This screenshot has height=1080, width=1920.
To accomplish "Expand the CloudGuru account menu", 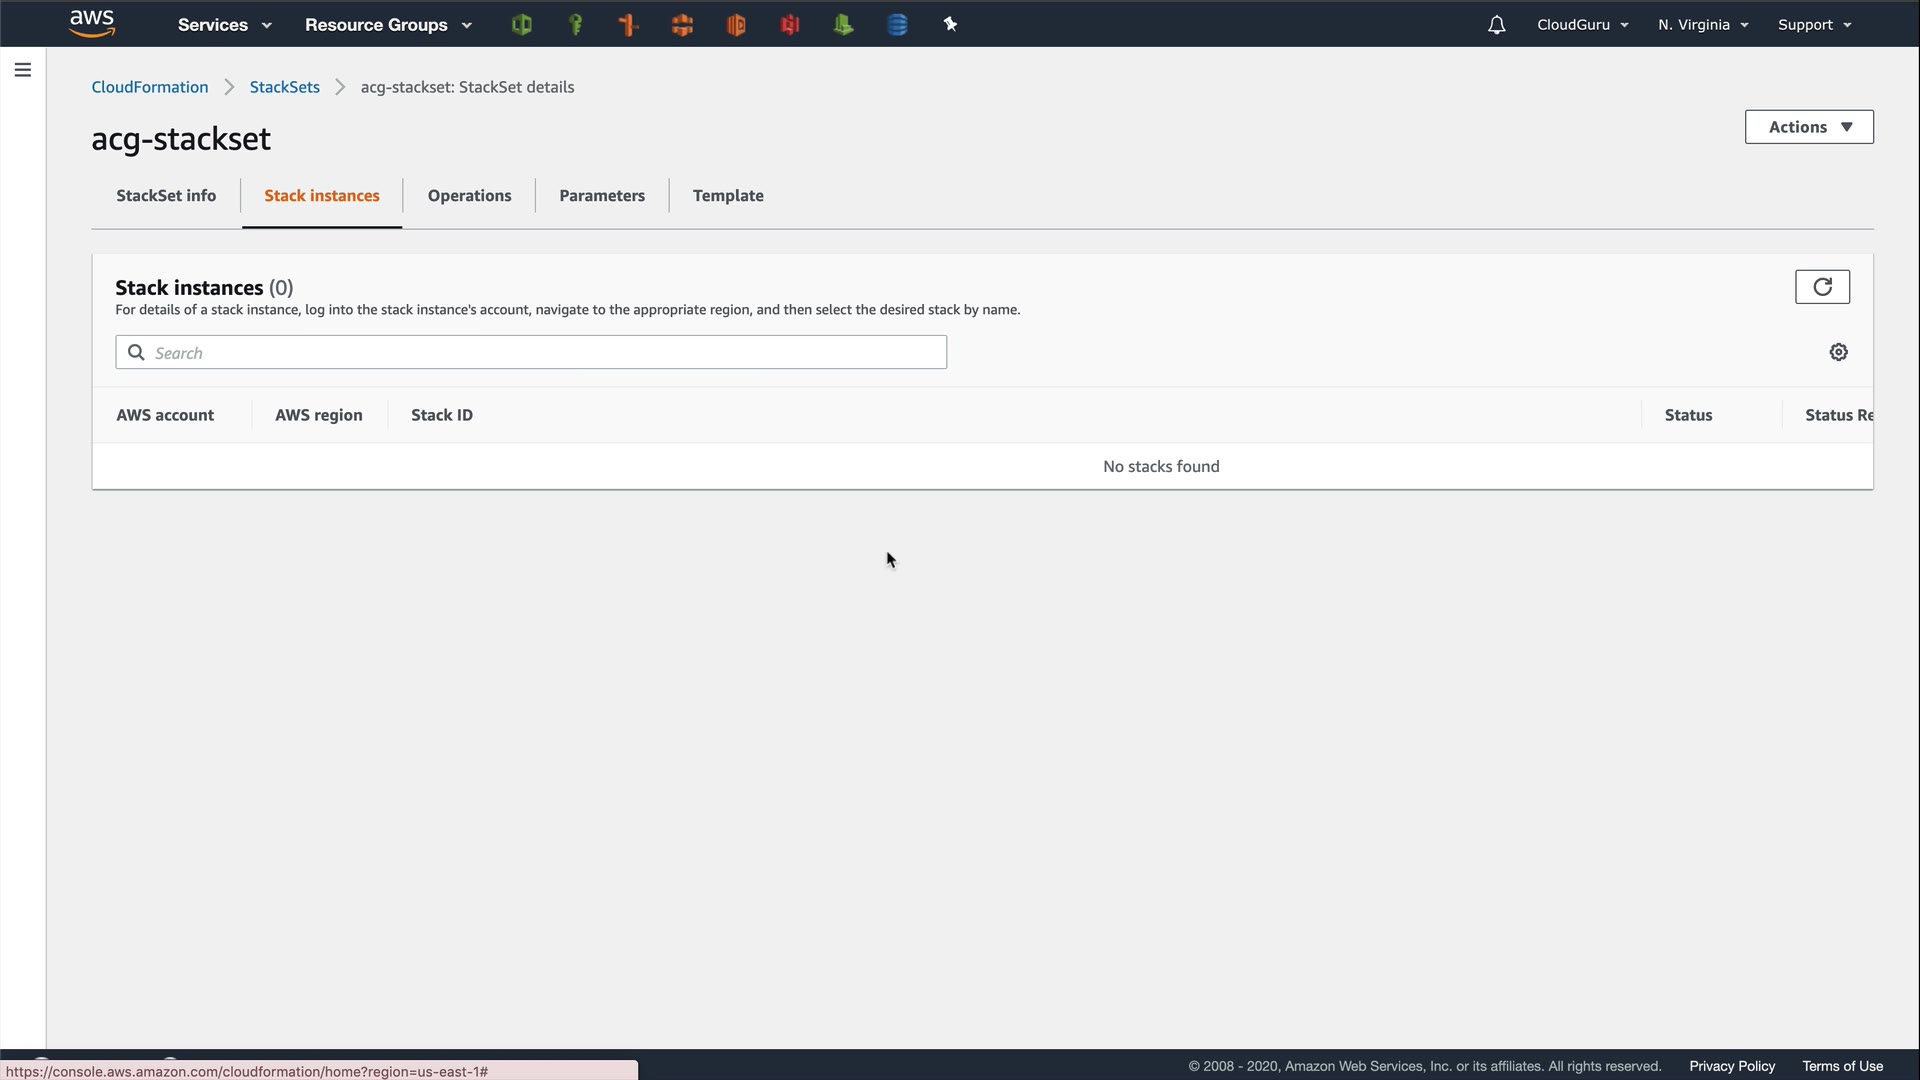I will pyautogui.click(x=1582, y=25).
